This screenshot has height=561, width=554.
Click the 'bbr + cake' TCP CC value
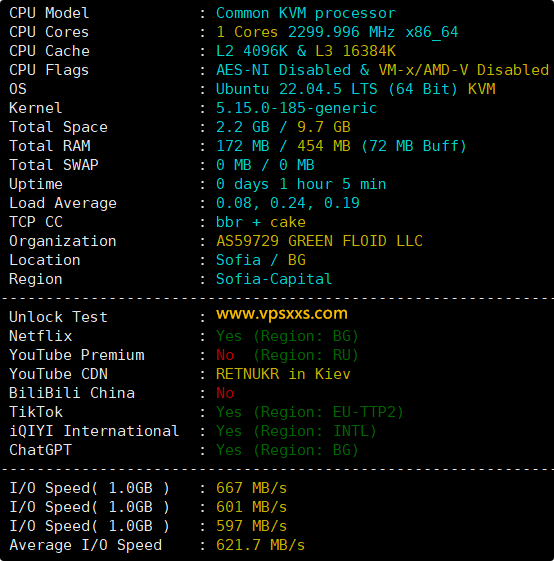point(261,222)
